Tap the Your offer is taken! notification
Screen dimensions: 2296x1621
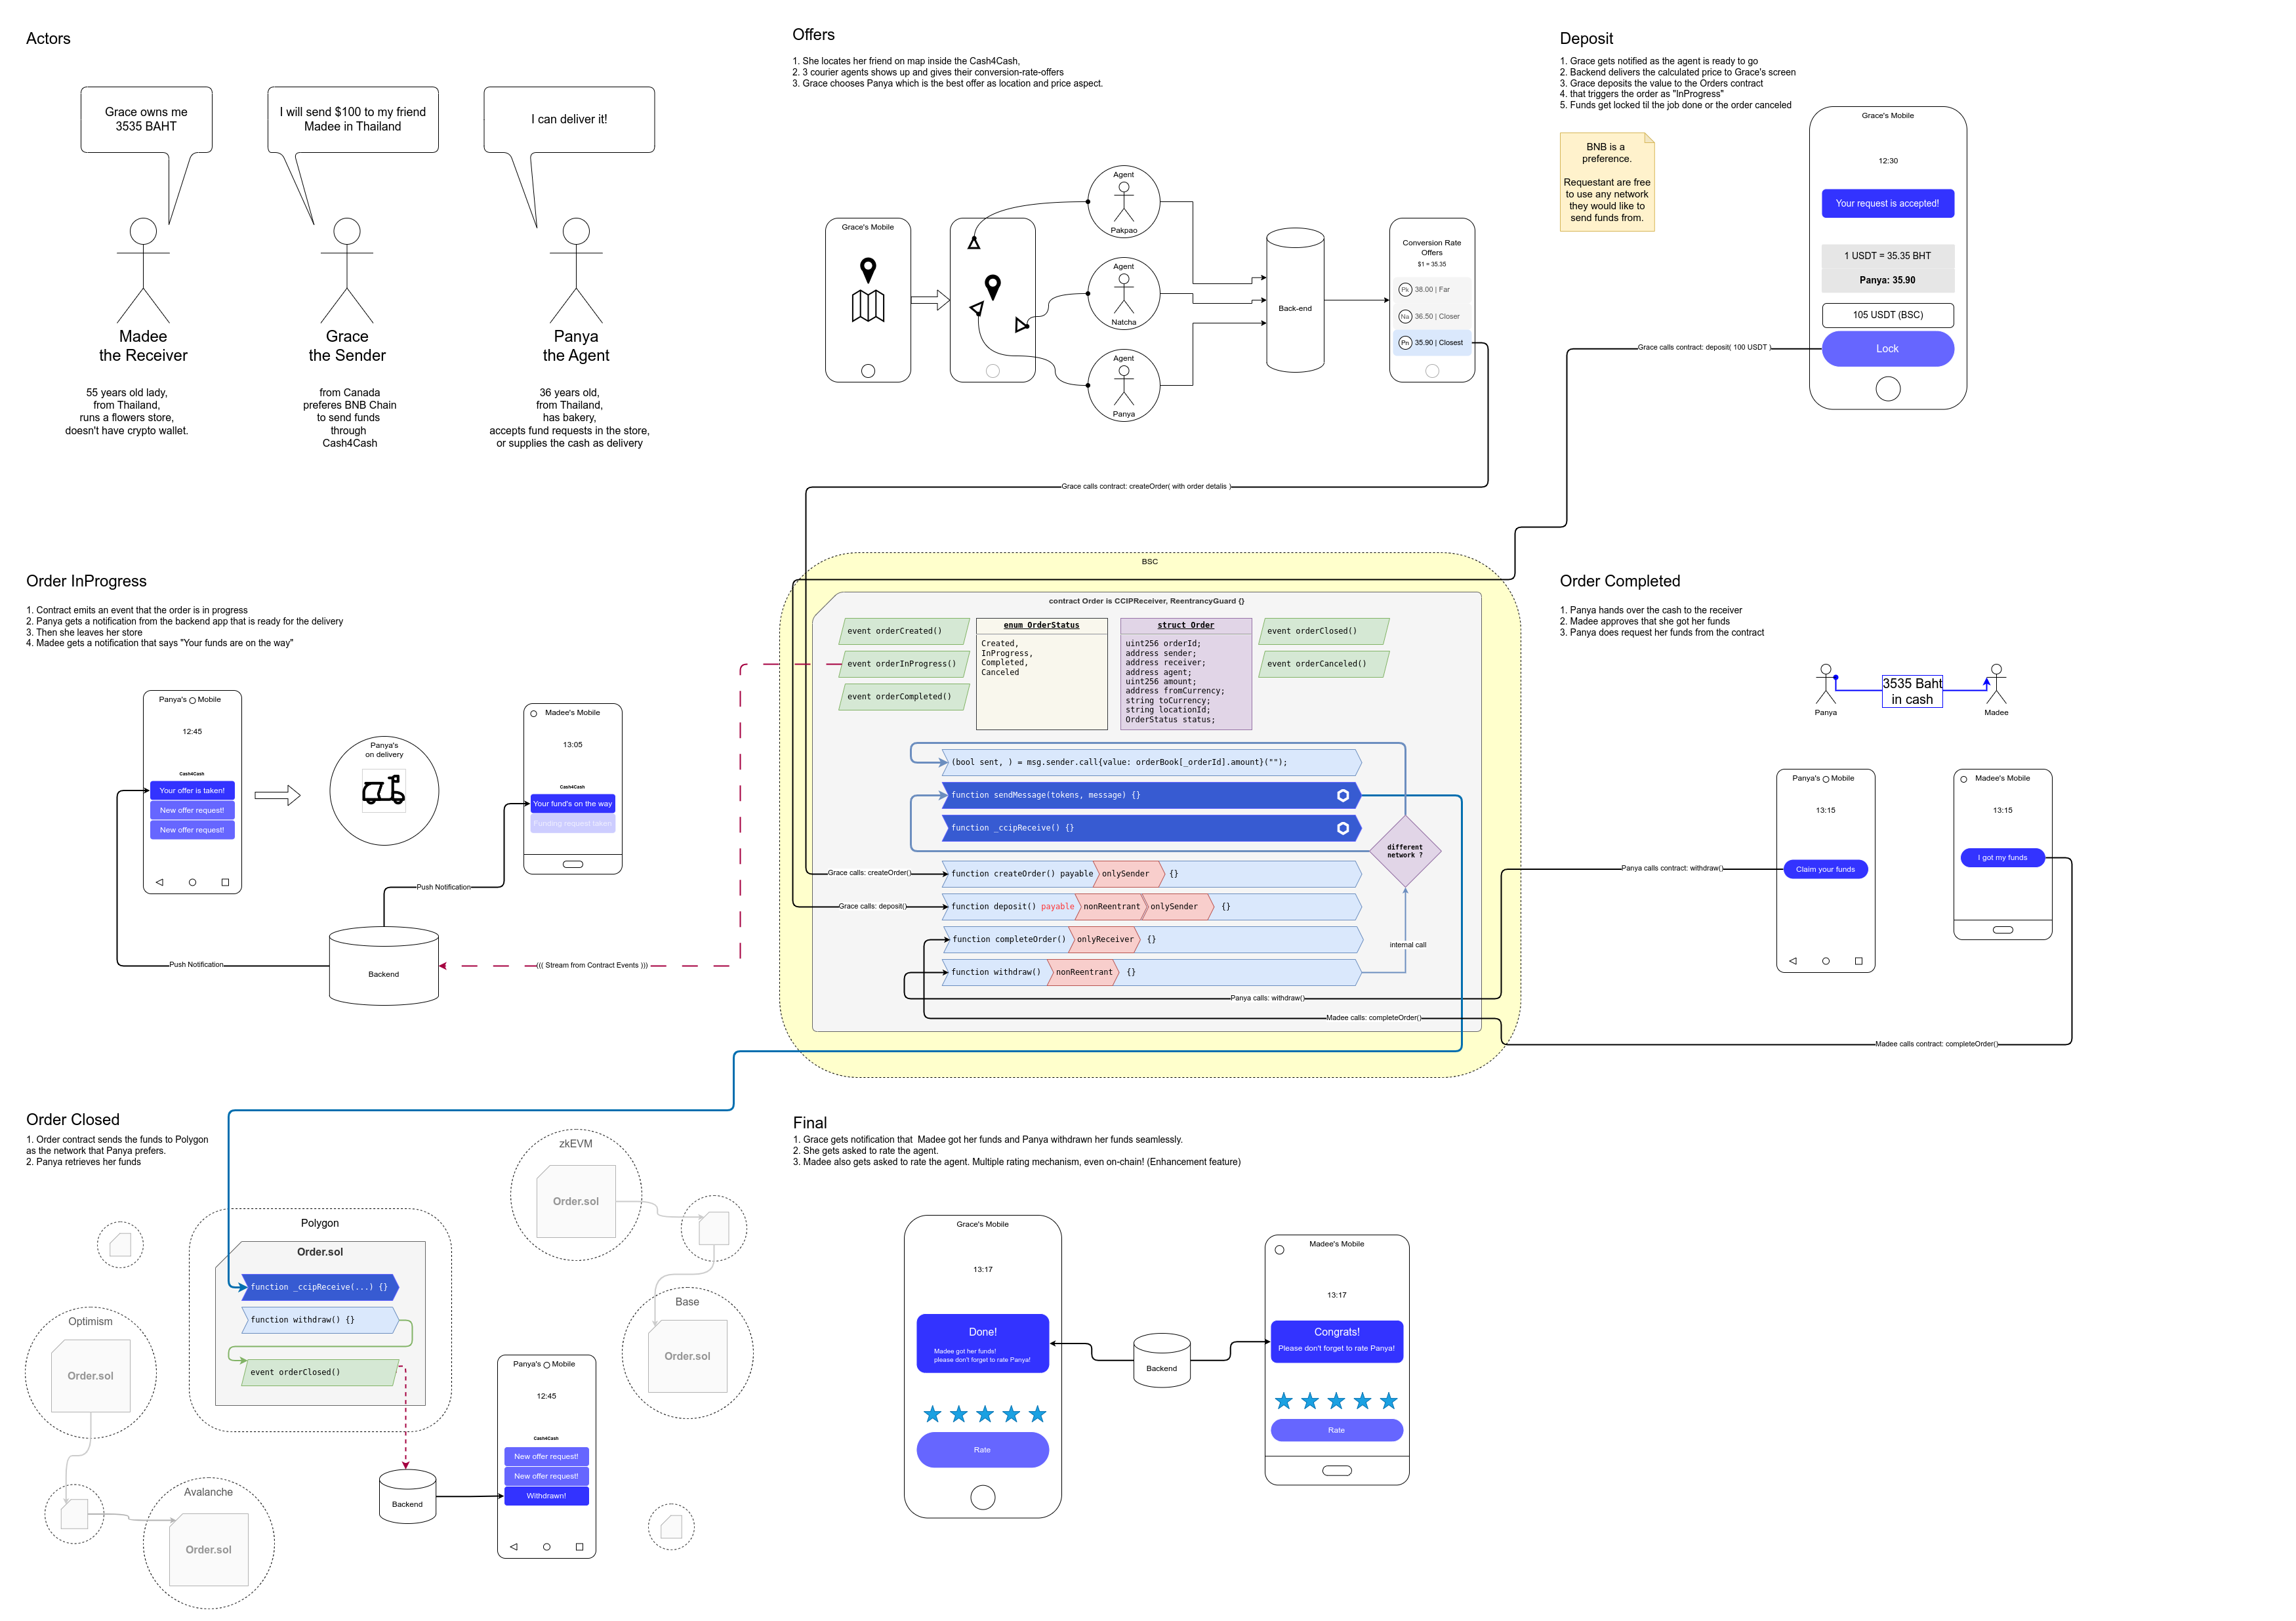pyautogui.click(x=192, y=791)
